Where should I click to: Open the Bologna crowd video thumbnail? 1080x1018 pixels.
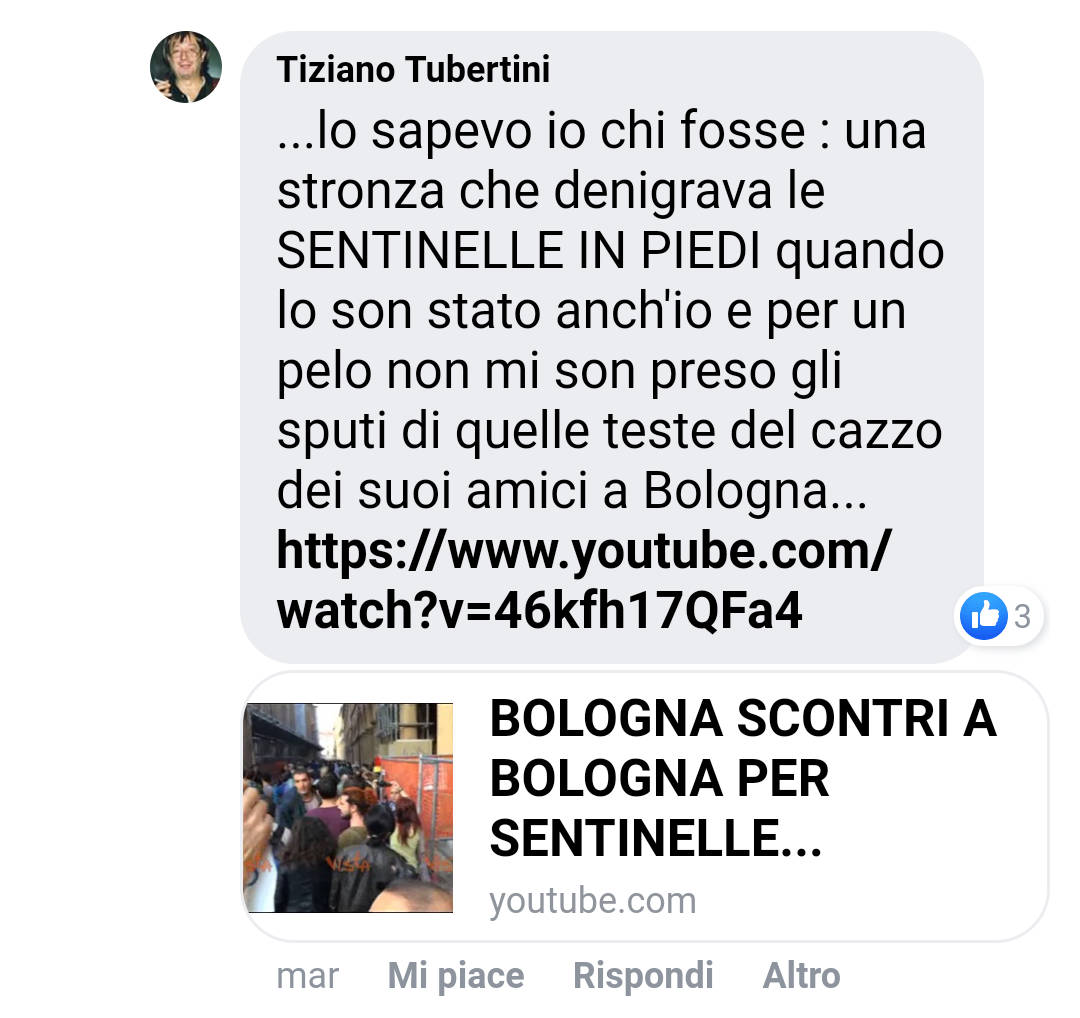click(349, 808)
